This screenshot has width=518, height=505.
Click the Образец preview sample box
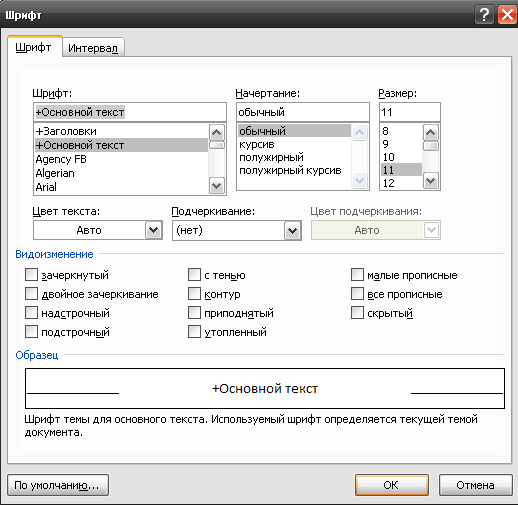[265, 388]
